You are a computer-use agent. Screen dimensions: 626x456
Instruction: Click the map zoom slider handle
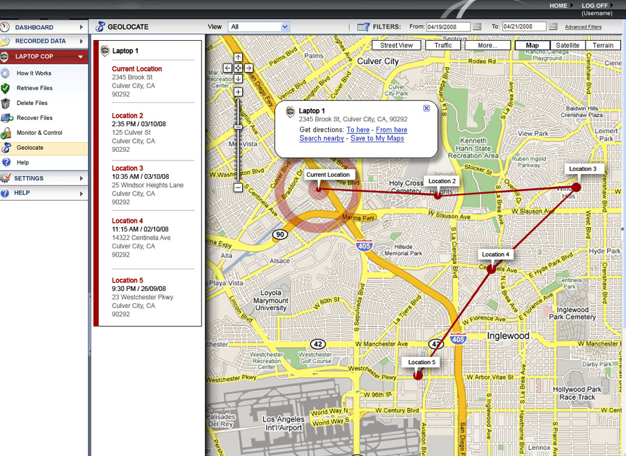click(238, 127)
